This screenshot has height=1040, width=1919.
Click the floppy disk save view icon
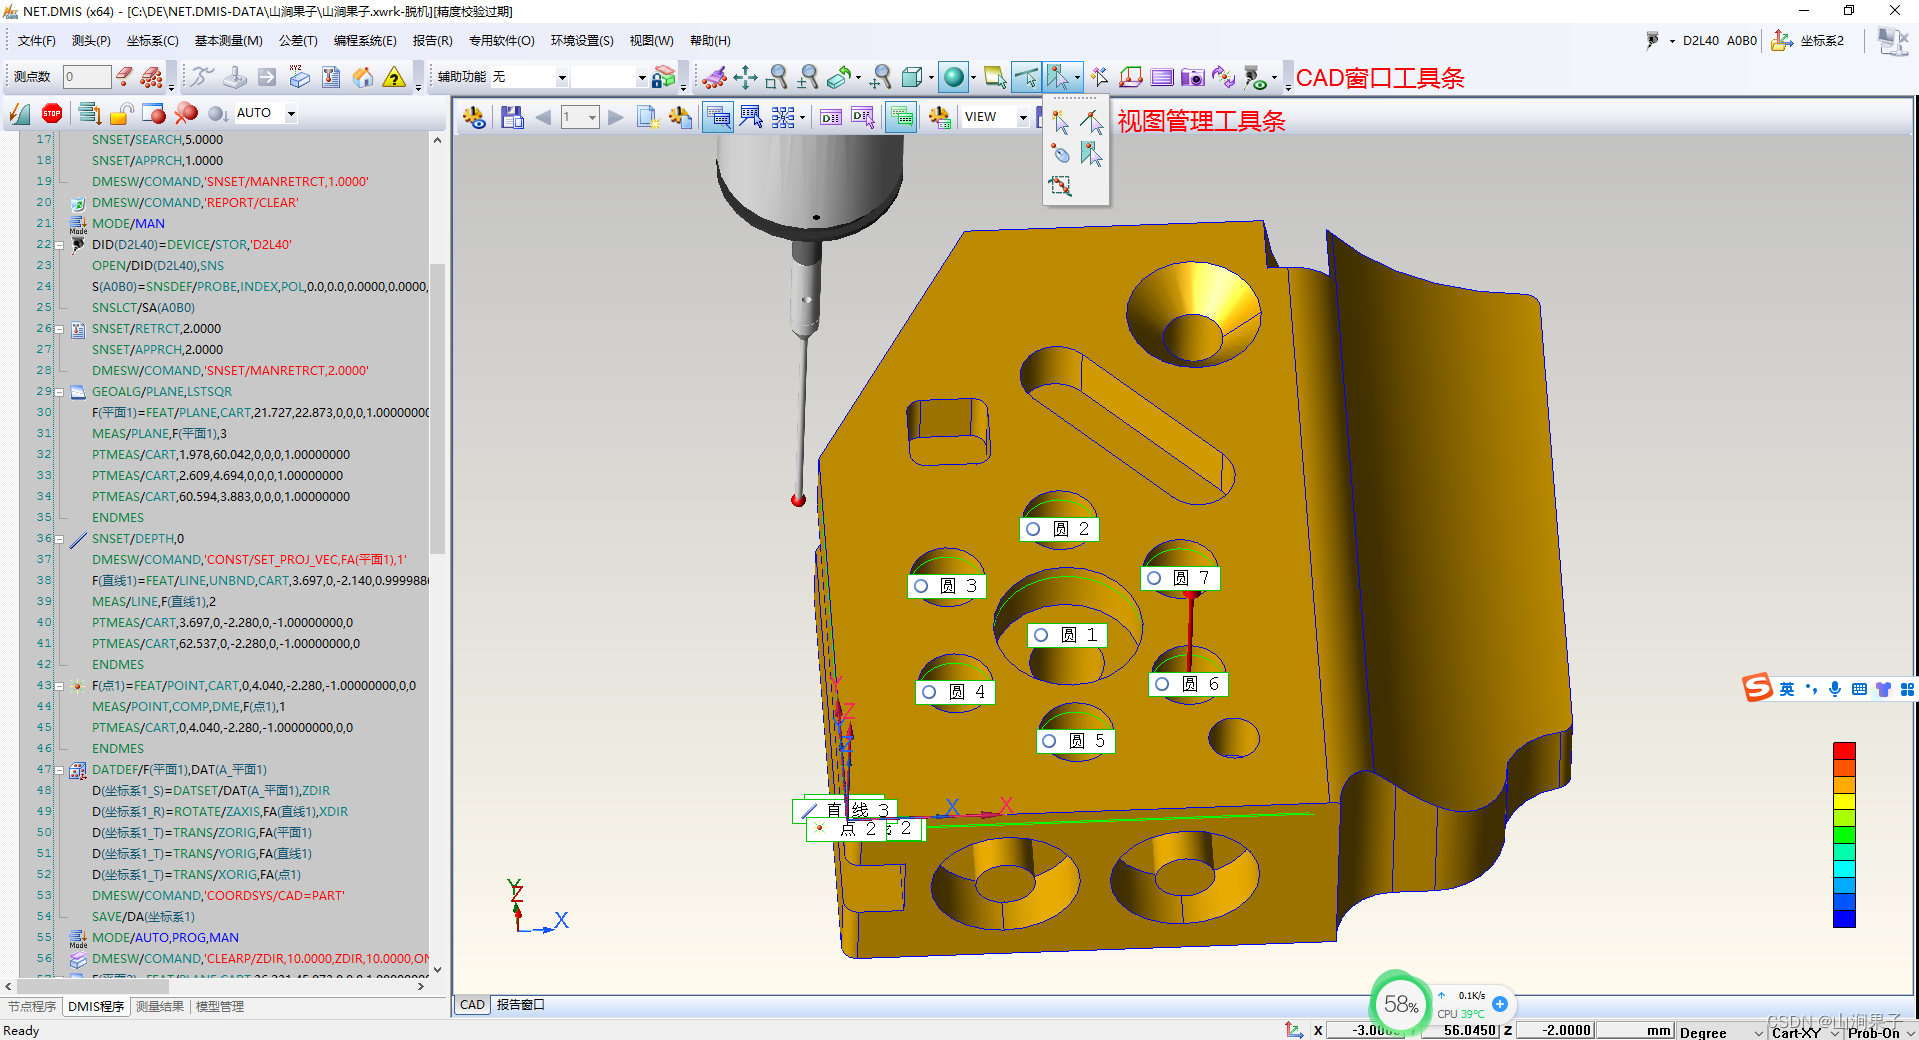512,117
